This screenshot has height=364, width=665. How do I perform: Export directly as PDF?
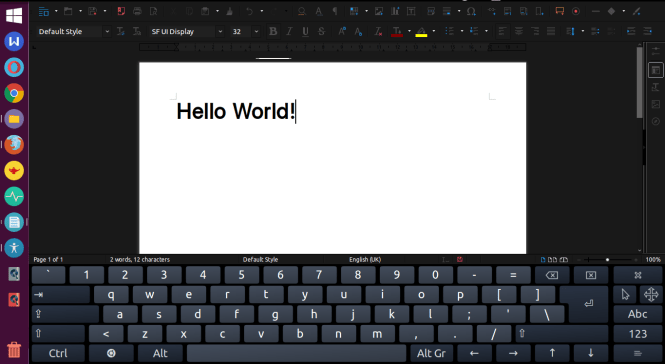tap(121, 11)
